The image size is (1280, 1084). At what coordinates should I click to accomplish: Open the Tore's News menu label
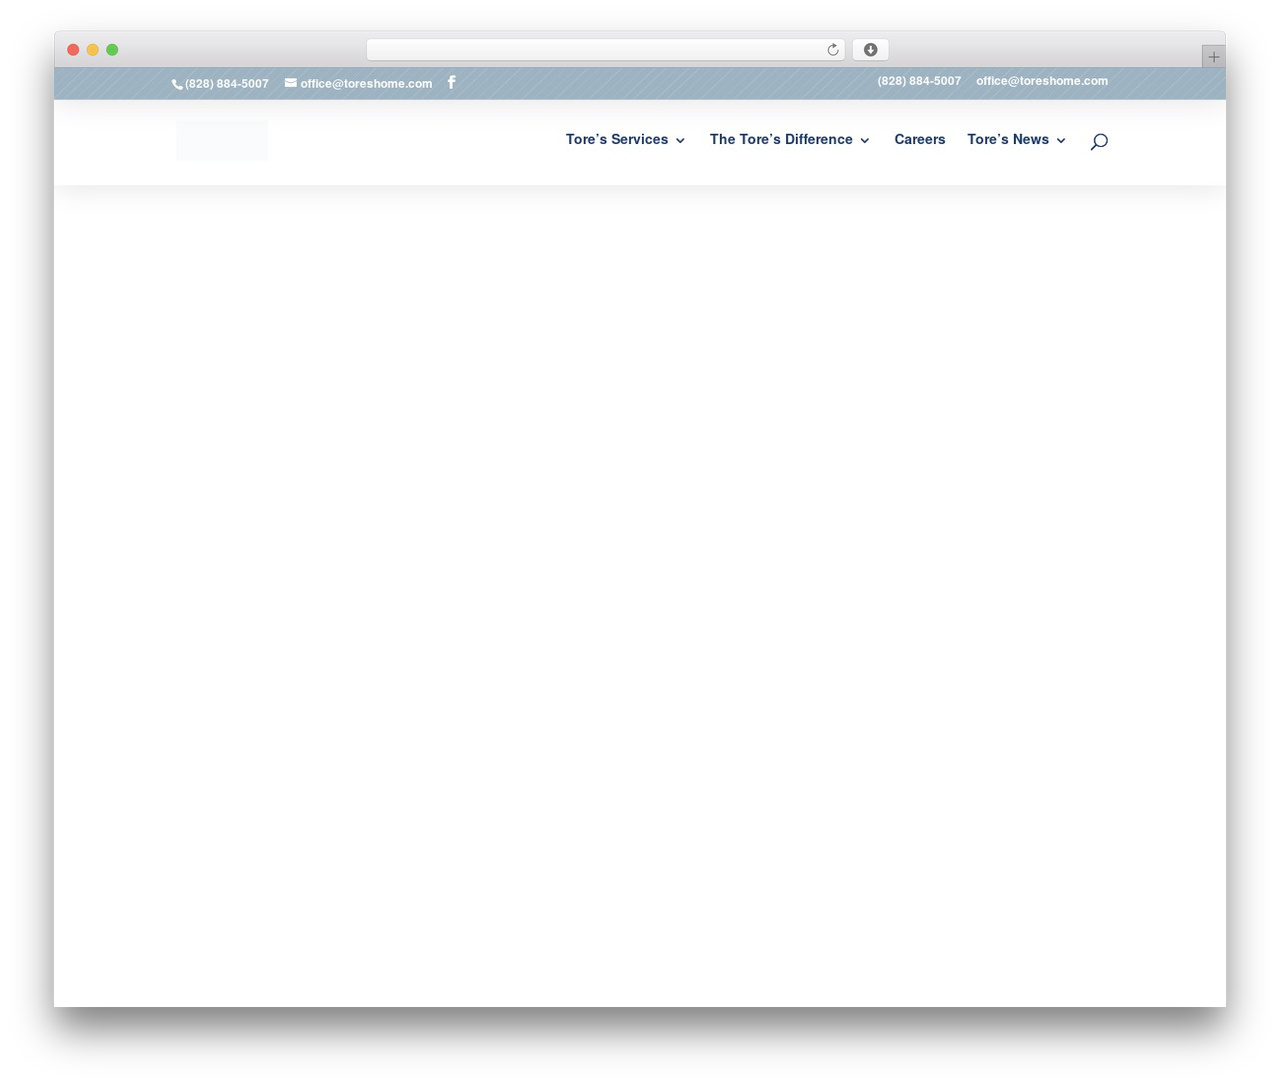1008,140
